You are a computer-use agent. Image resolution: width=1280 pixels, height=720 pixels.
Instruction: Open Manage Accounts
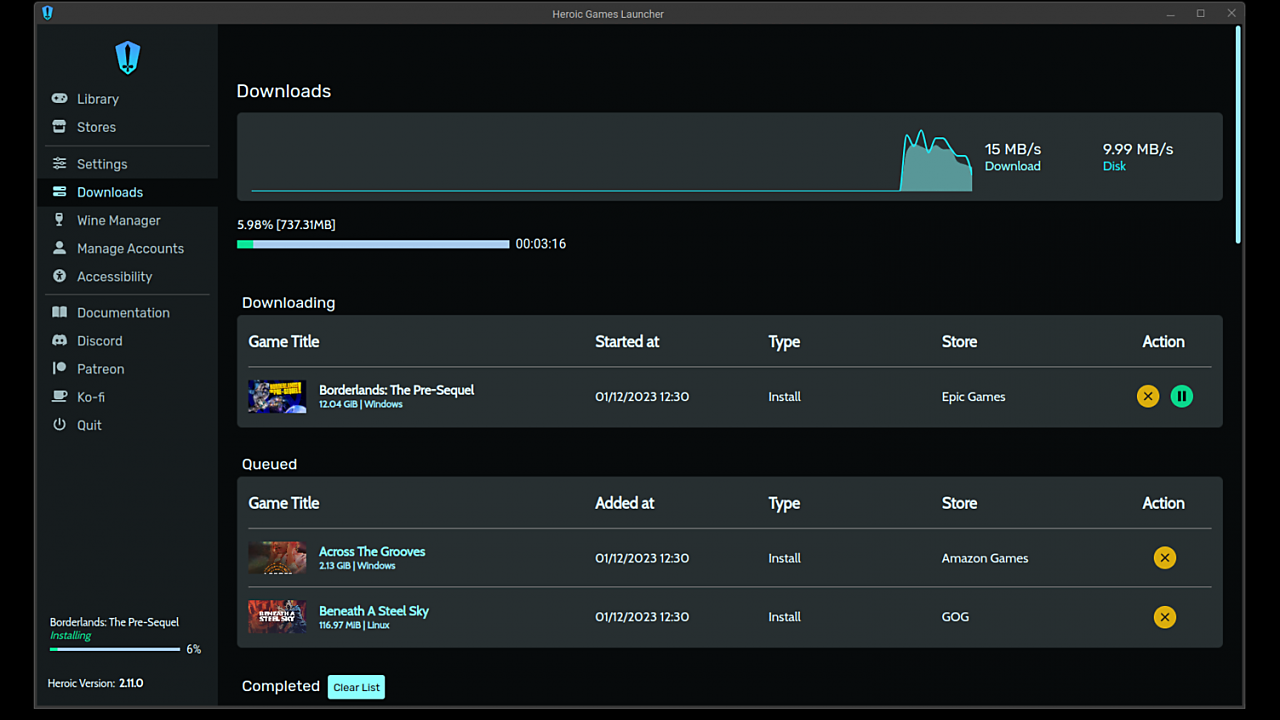130,248
